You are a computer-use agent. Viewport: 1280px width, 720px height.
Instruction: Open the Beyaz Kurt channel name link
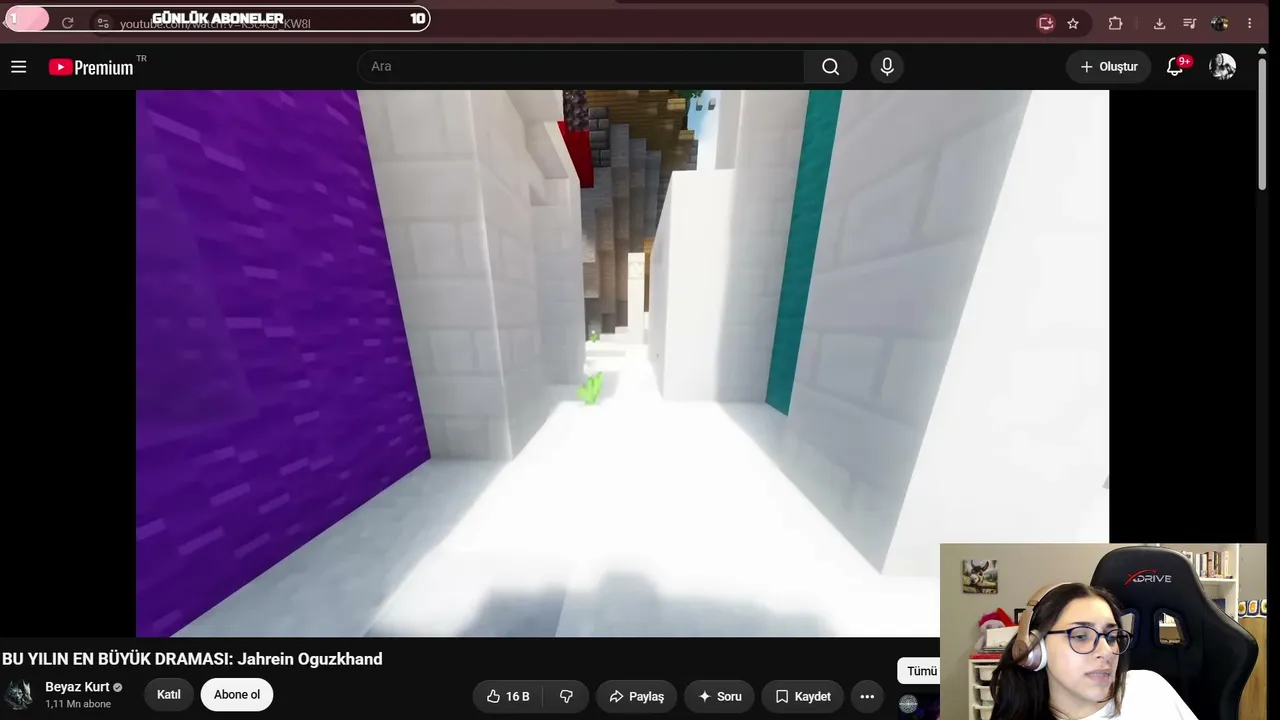tap(77, 687)
